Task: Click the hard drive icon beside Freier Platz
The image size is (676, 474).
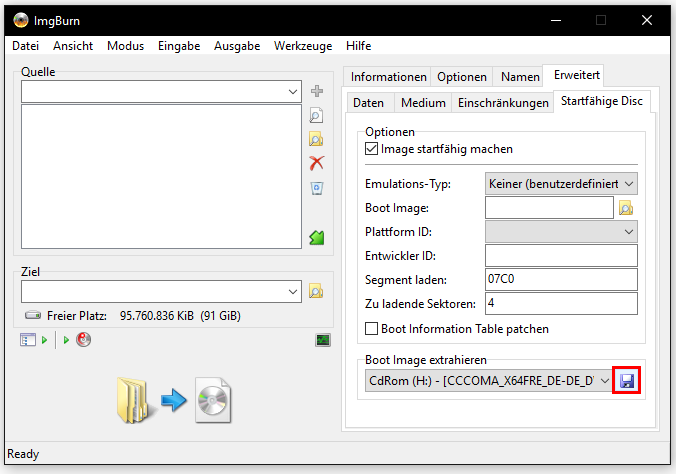Action: pos(33,315)
